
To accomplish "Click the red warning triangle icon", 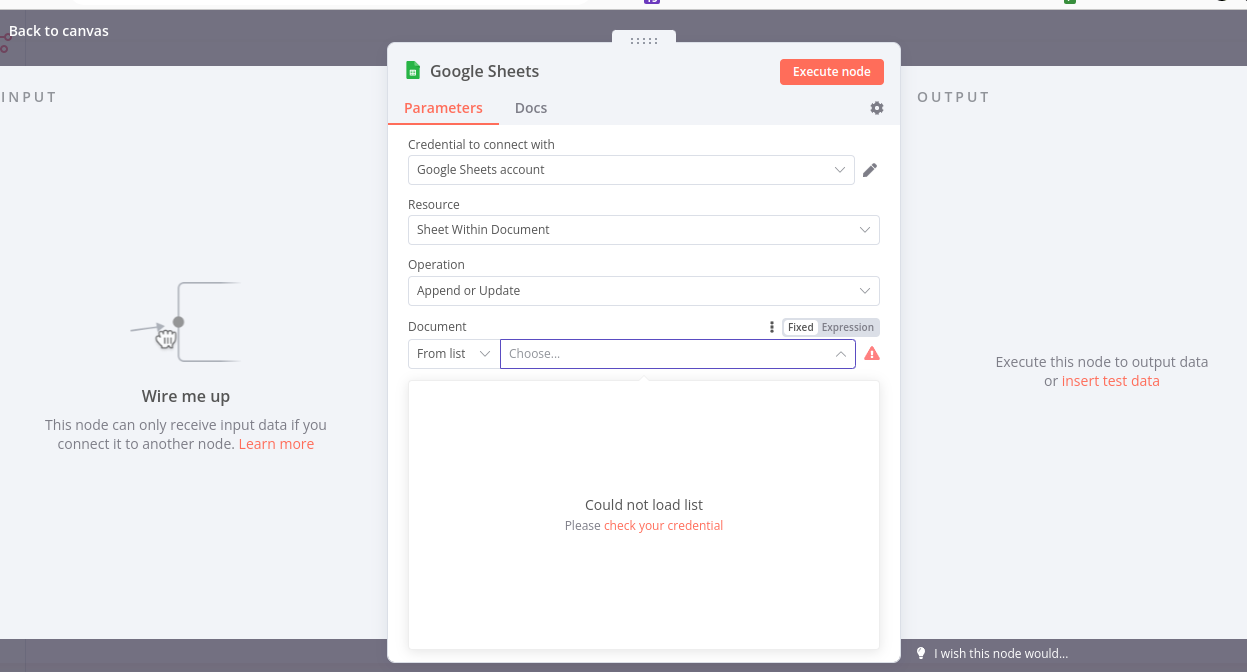I will click(872, 354).
